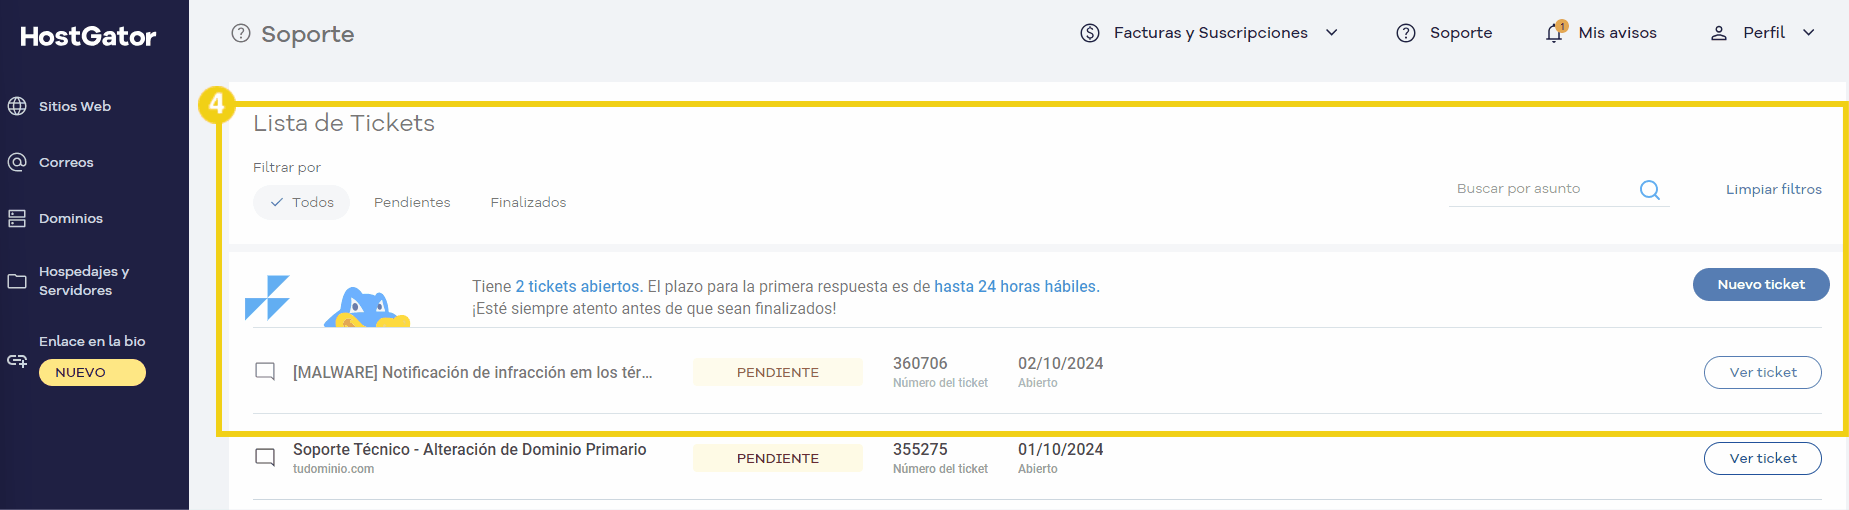Click tudominio.com under the ticket title

(333, 469)
